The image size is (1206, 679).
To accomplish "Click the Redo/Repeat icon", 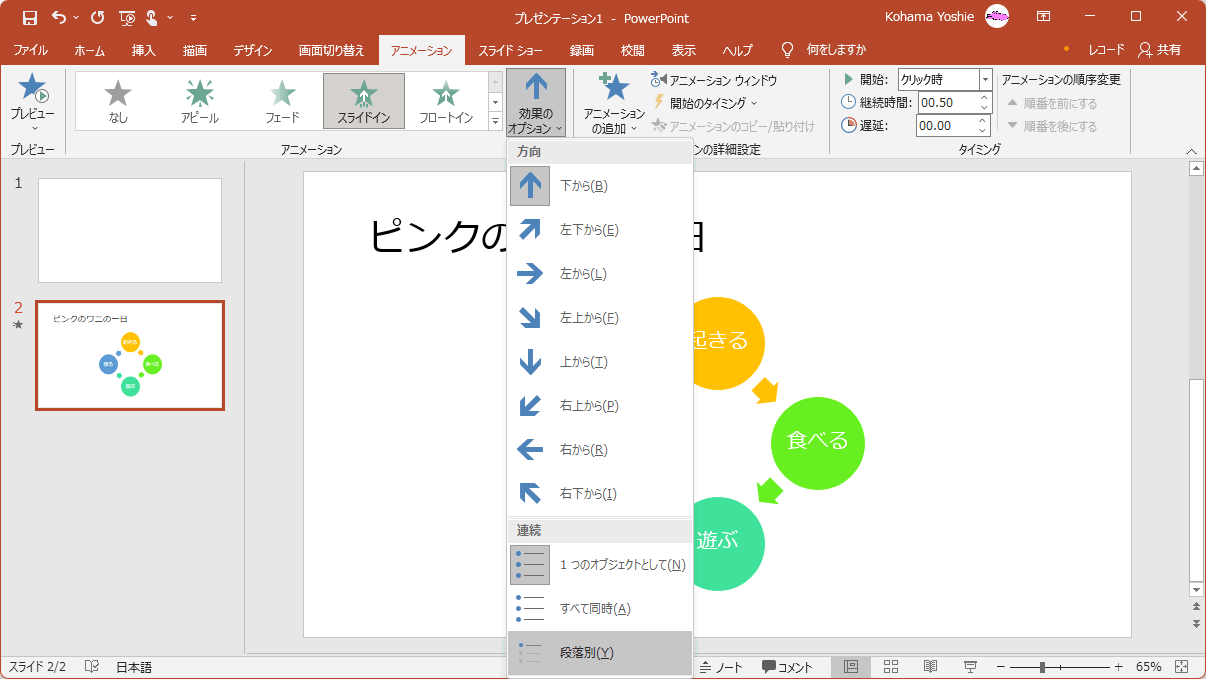I will [x=97, y=17].
